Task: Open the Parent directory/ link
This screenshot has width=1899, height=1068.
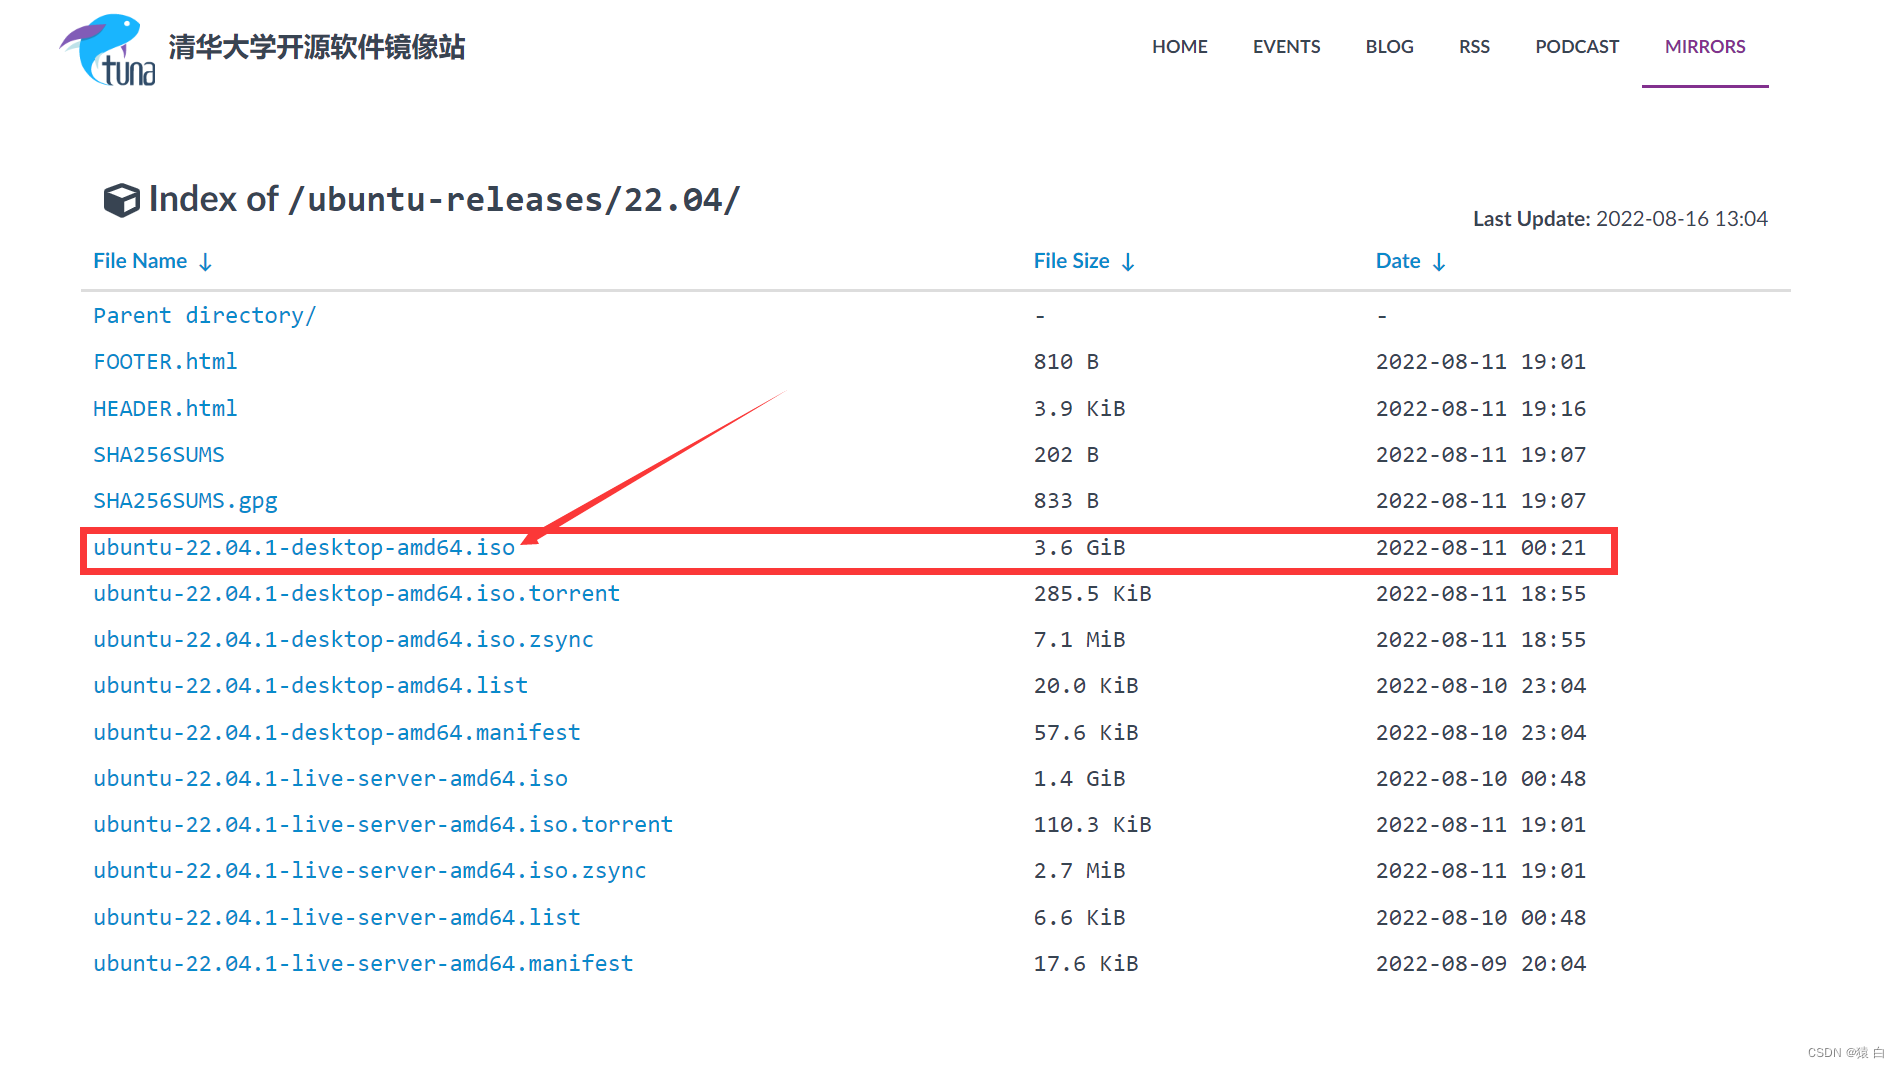Action: click(205, 316)
